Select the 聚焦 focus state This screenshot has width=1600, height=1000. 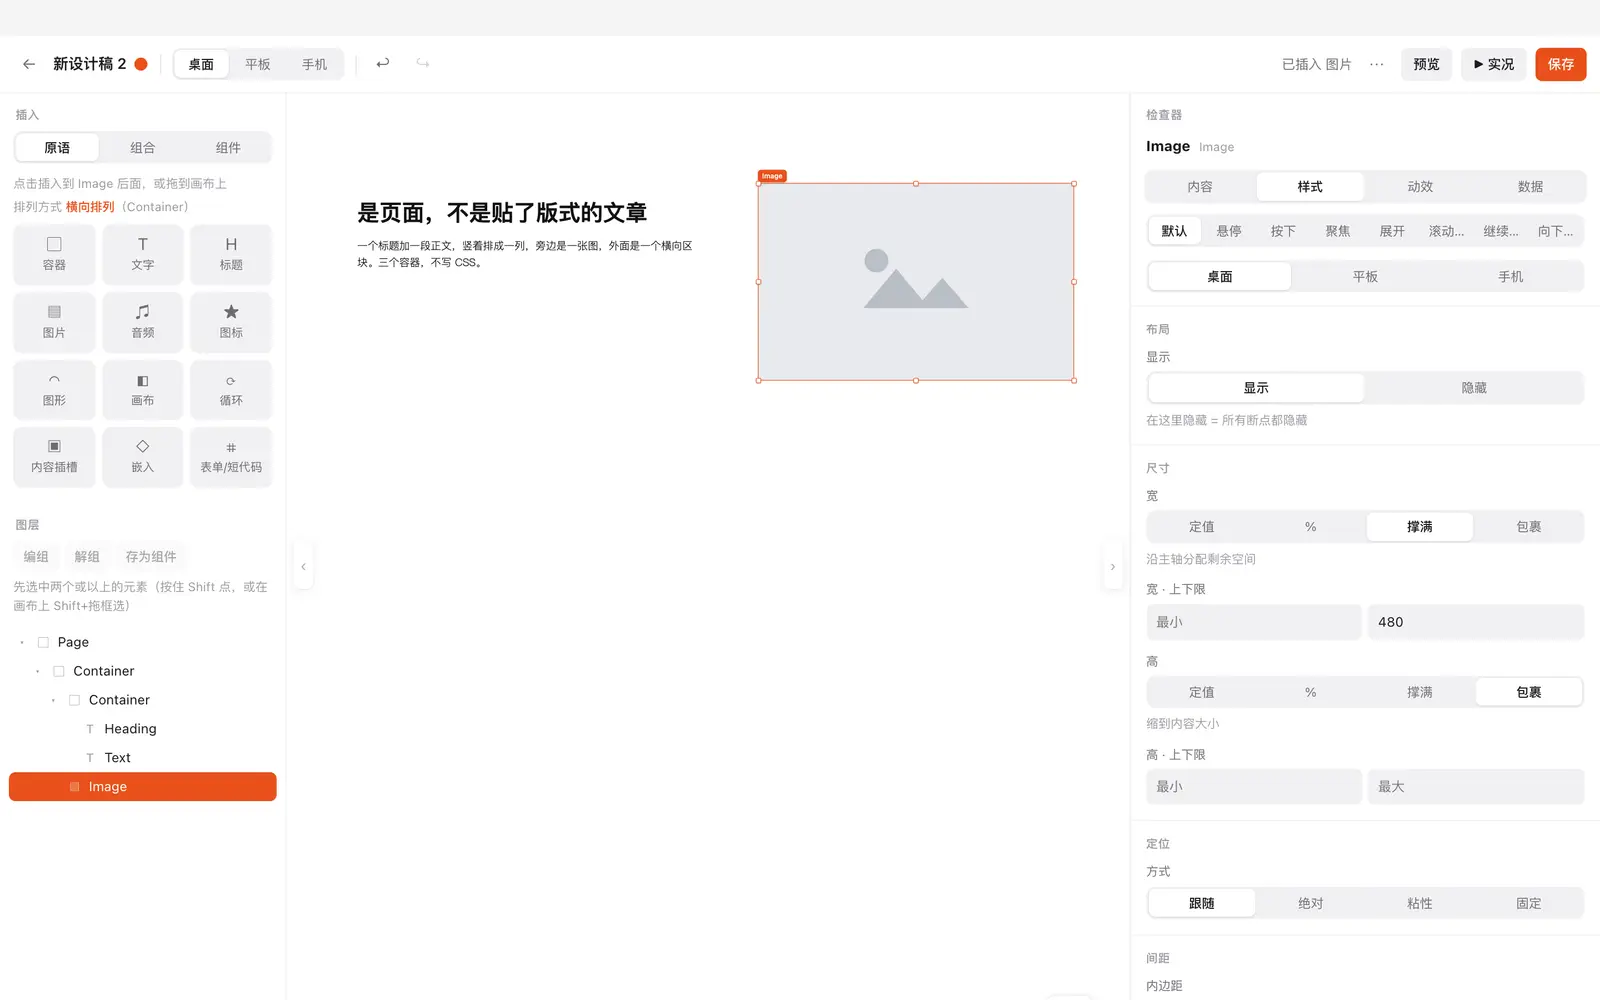coord(1338,231)
